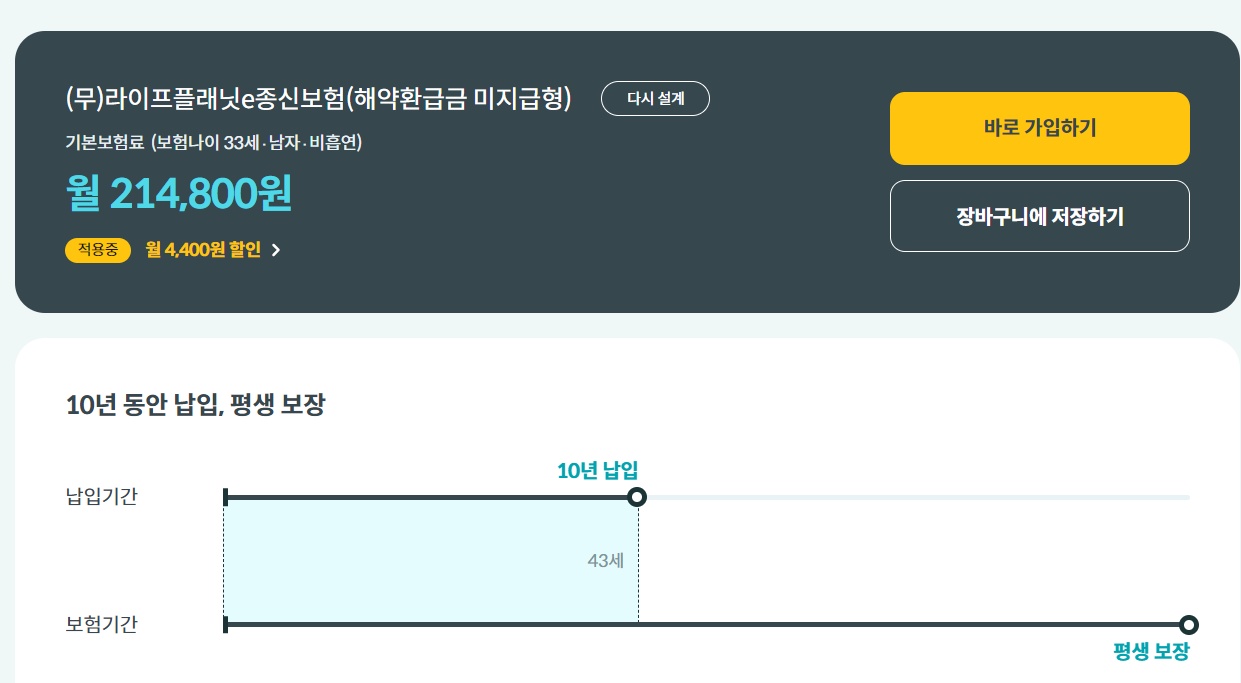
Task: Click the 평생 보장 endpoint marker
Action: click(x=1188, y=625)
